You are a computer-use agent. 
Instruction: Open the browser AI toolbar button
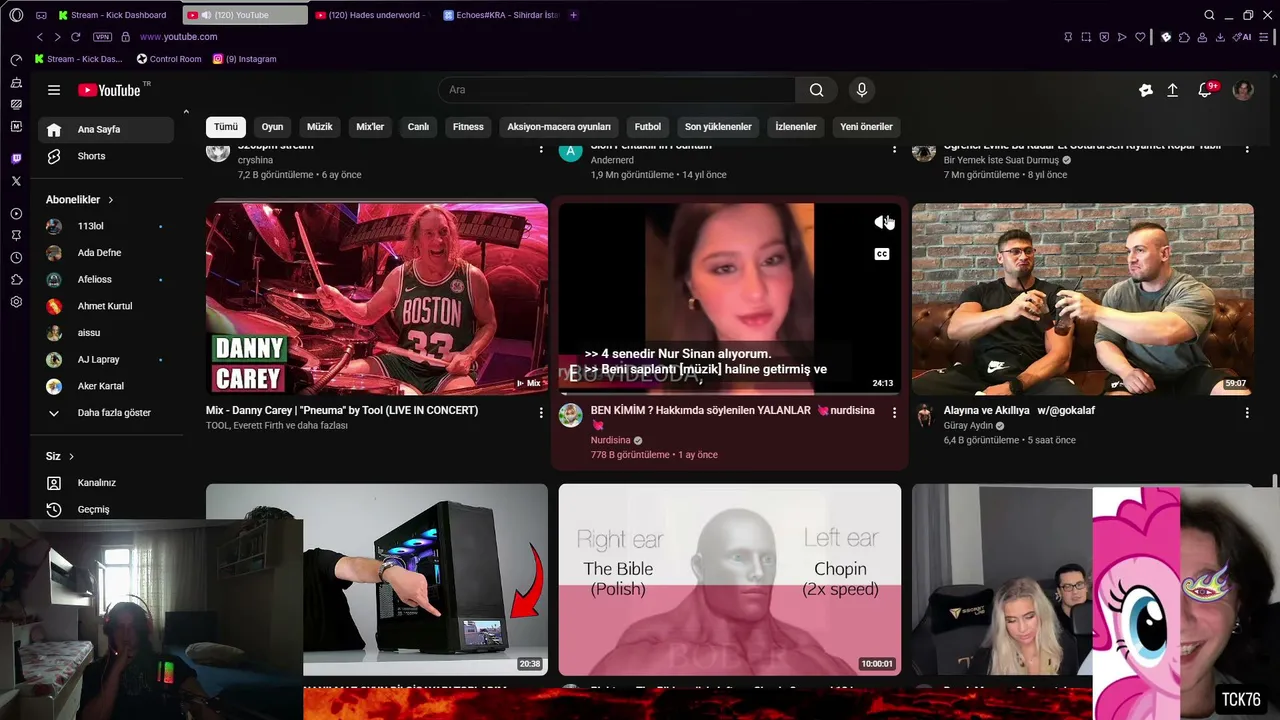click(x=1244, y=37)
